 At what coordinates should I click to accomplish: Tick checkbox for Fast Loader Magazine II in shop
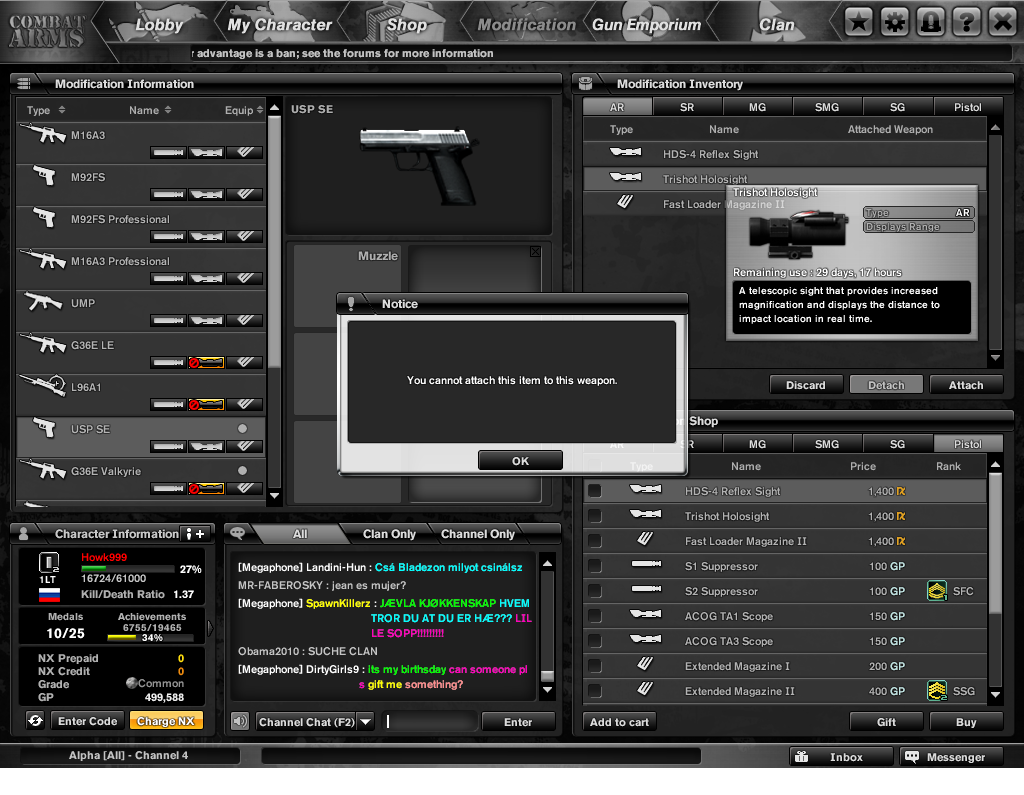point(595,540)
